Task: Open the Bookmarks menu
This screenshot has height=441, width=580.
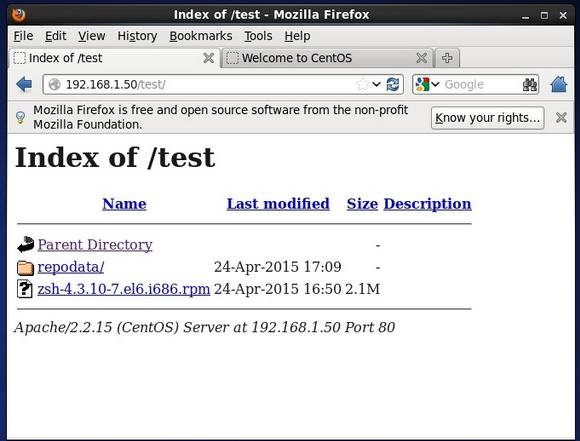Action: point(201,36)
